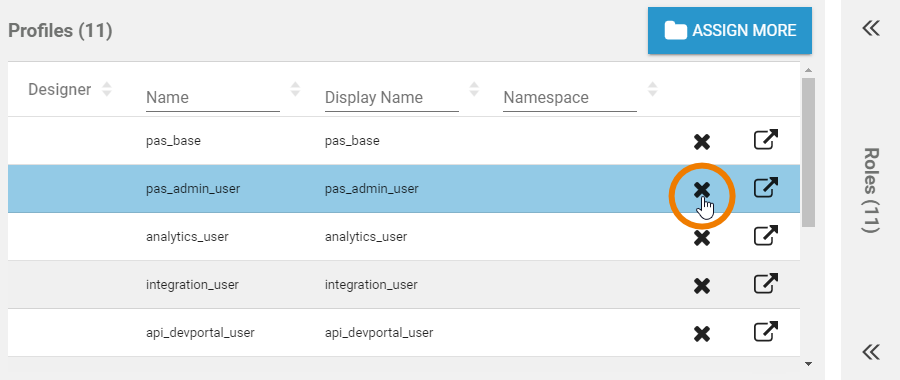
Task: Focus the Display Name filter field
Action: tap(391, 98)
